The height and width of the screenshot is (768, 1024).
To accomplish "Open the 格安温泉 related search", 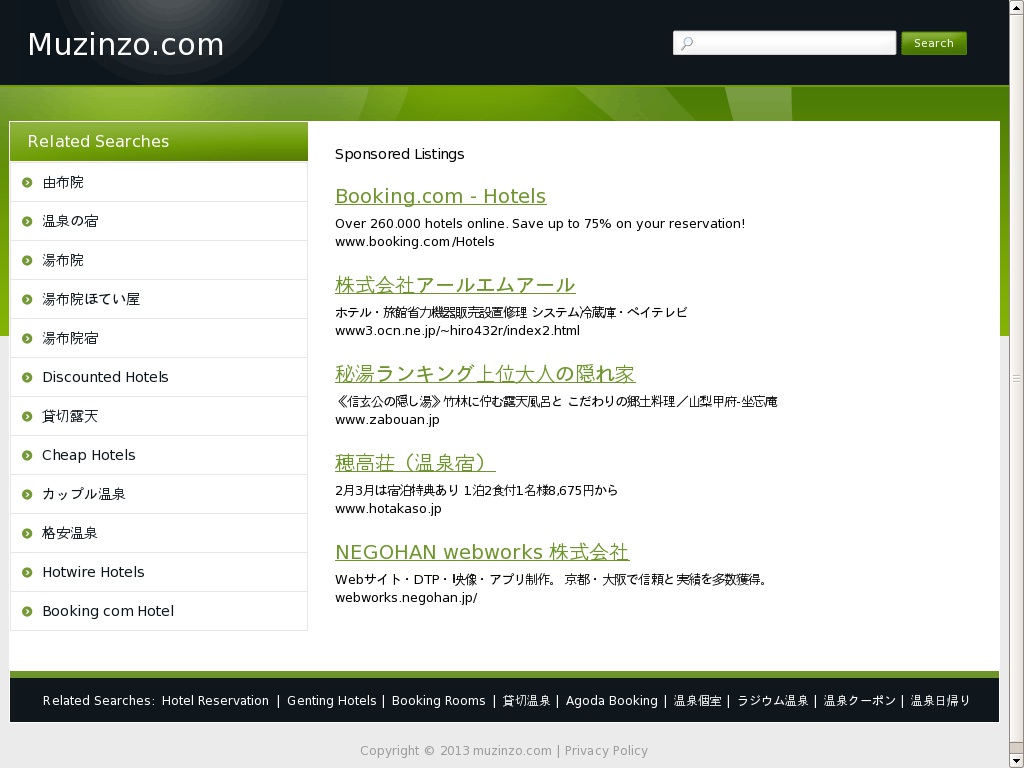I will tap(70, 534).
